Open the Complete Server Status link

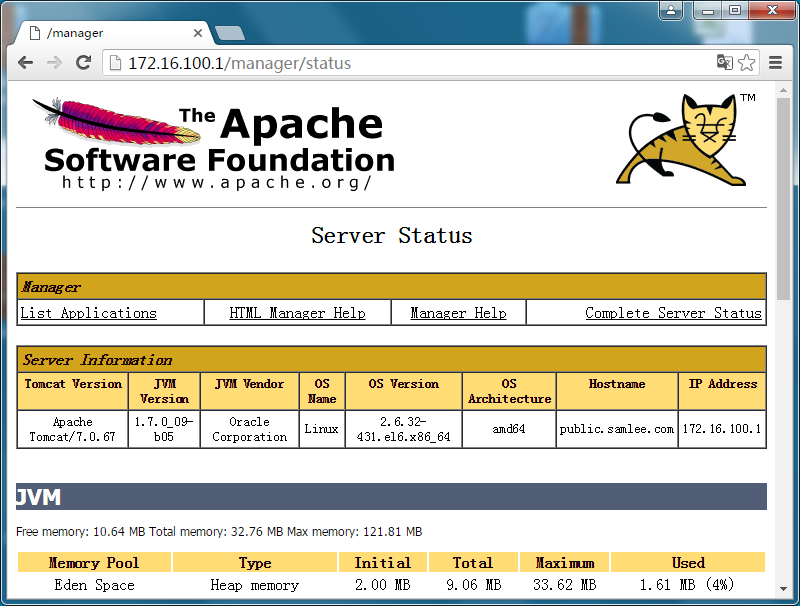tap(673, 313)
